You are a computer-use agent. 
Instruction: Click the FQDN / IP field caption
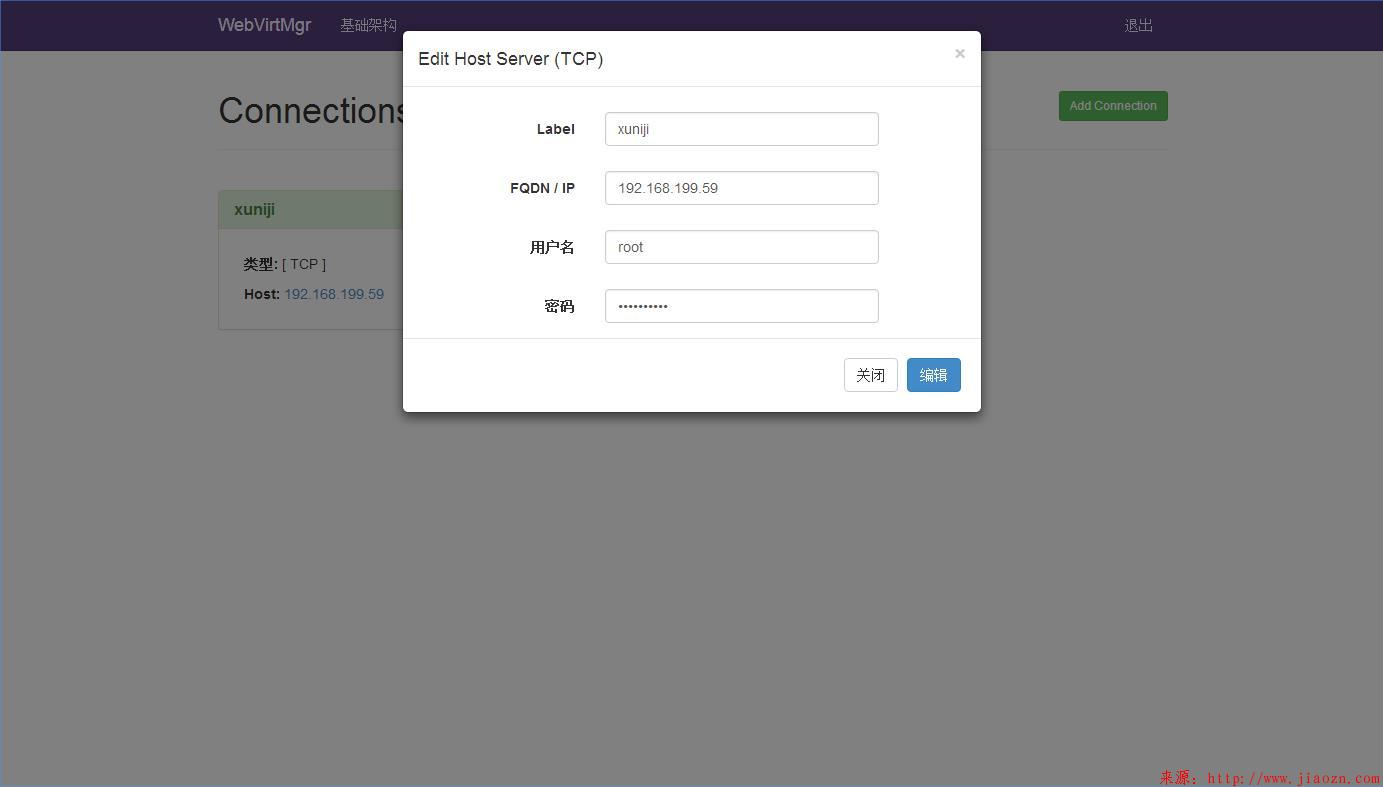click(542, 188)
